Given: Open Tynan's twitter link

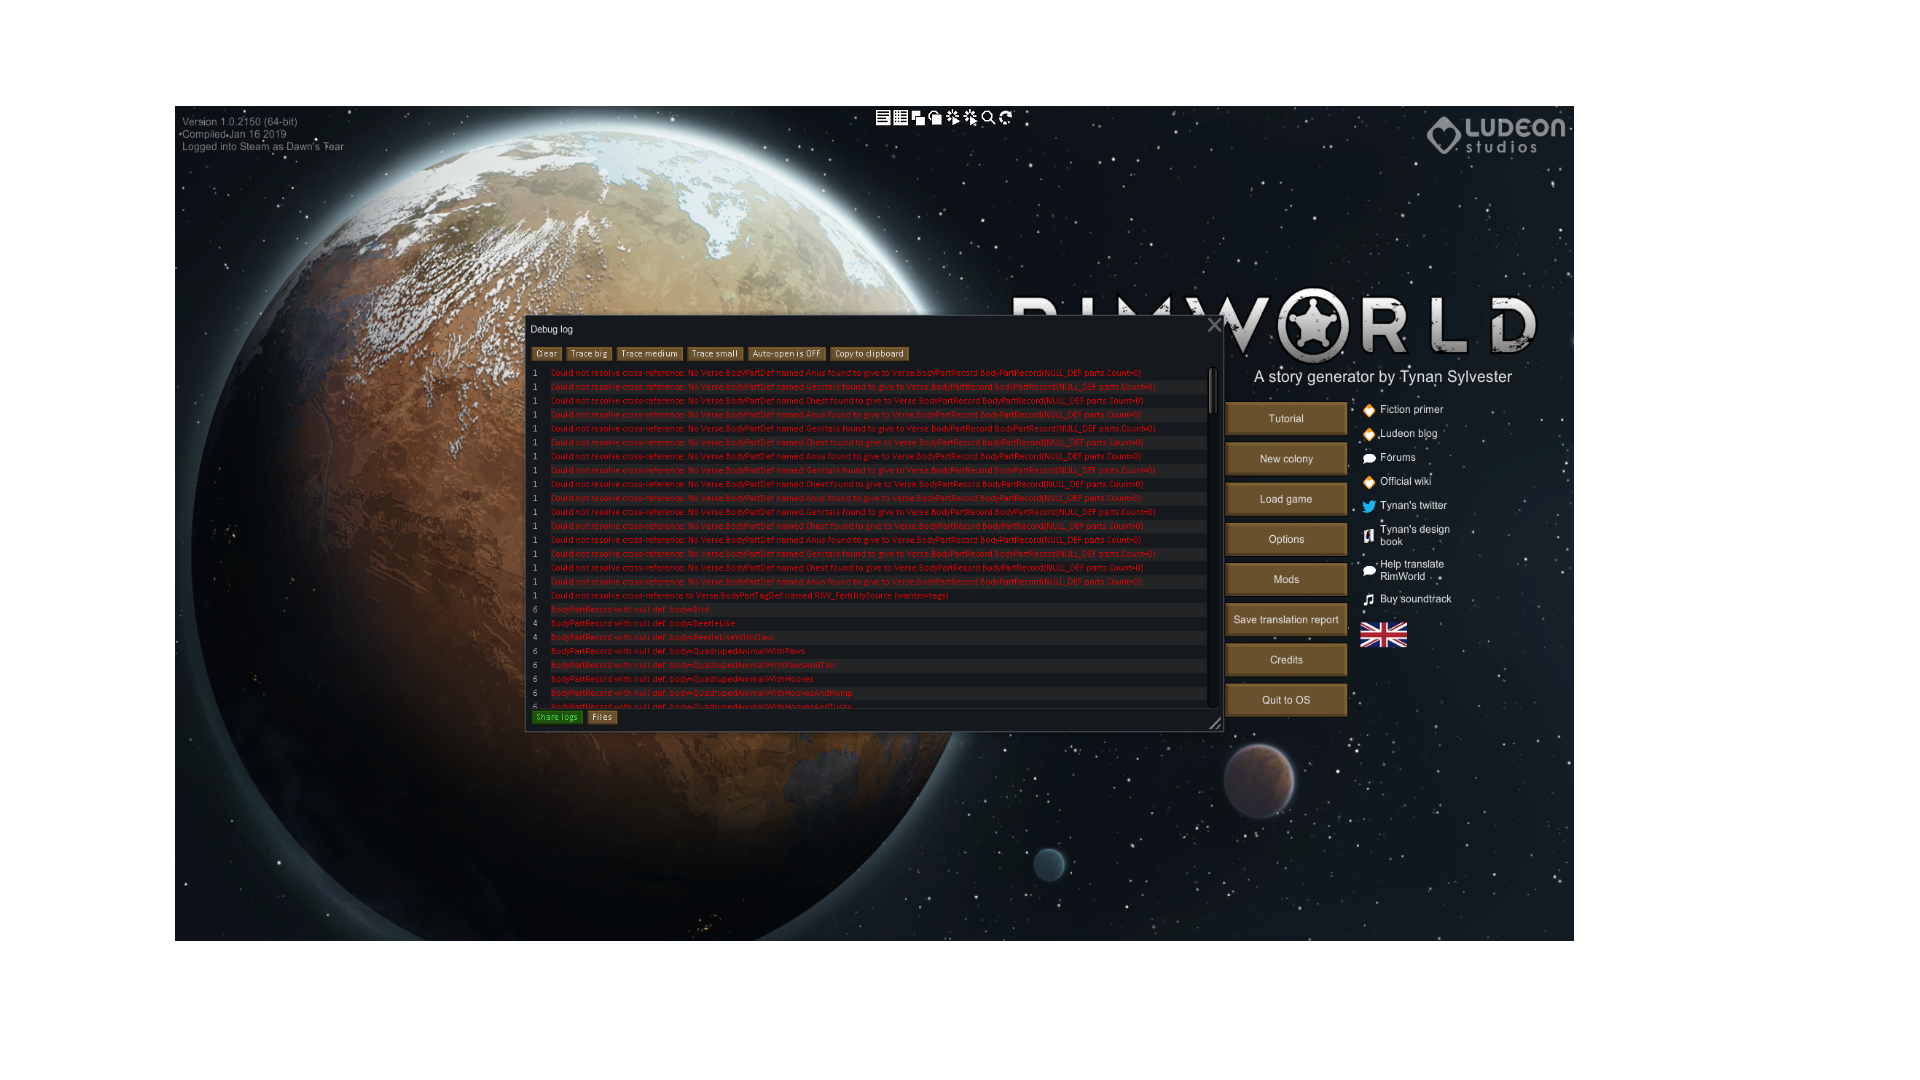Looking at the screenshot, I should [1405, 506].
